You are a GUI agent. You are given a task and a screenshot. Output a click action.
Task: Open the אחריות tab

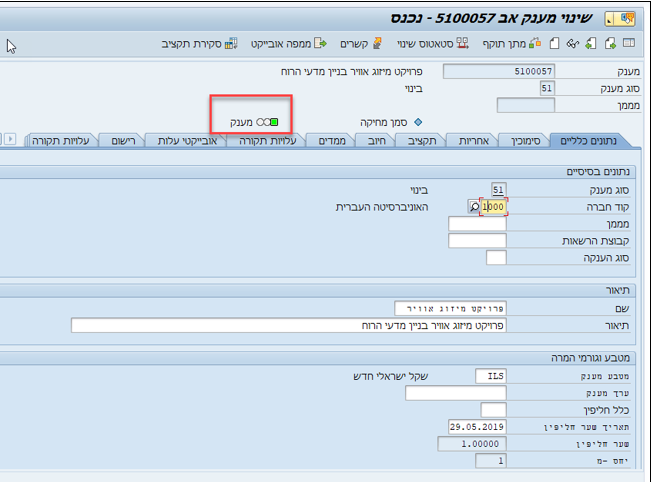(474, 141)
